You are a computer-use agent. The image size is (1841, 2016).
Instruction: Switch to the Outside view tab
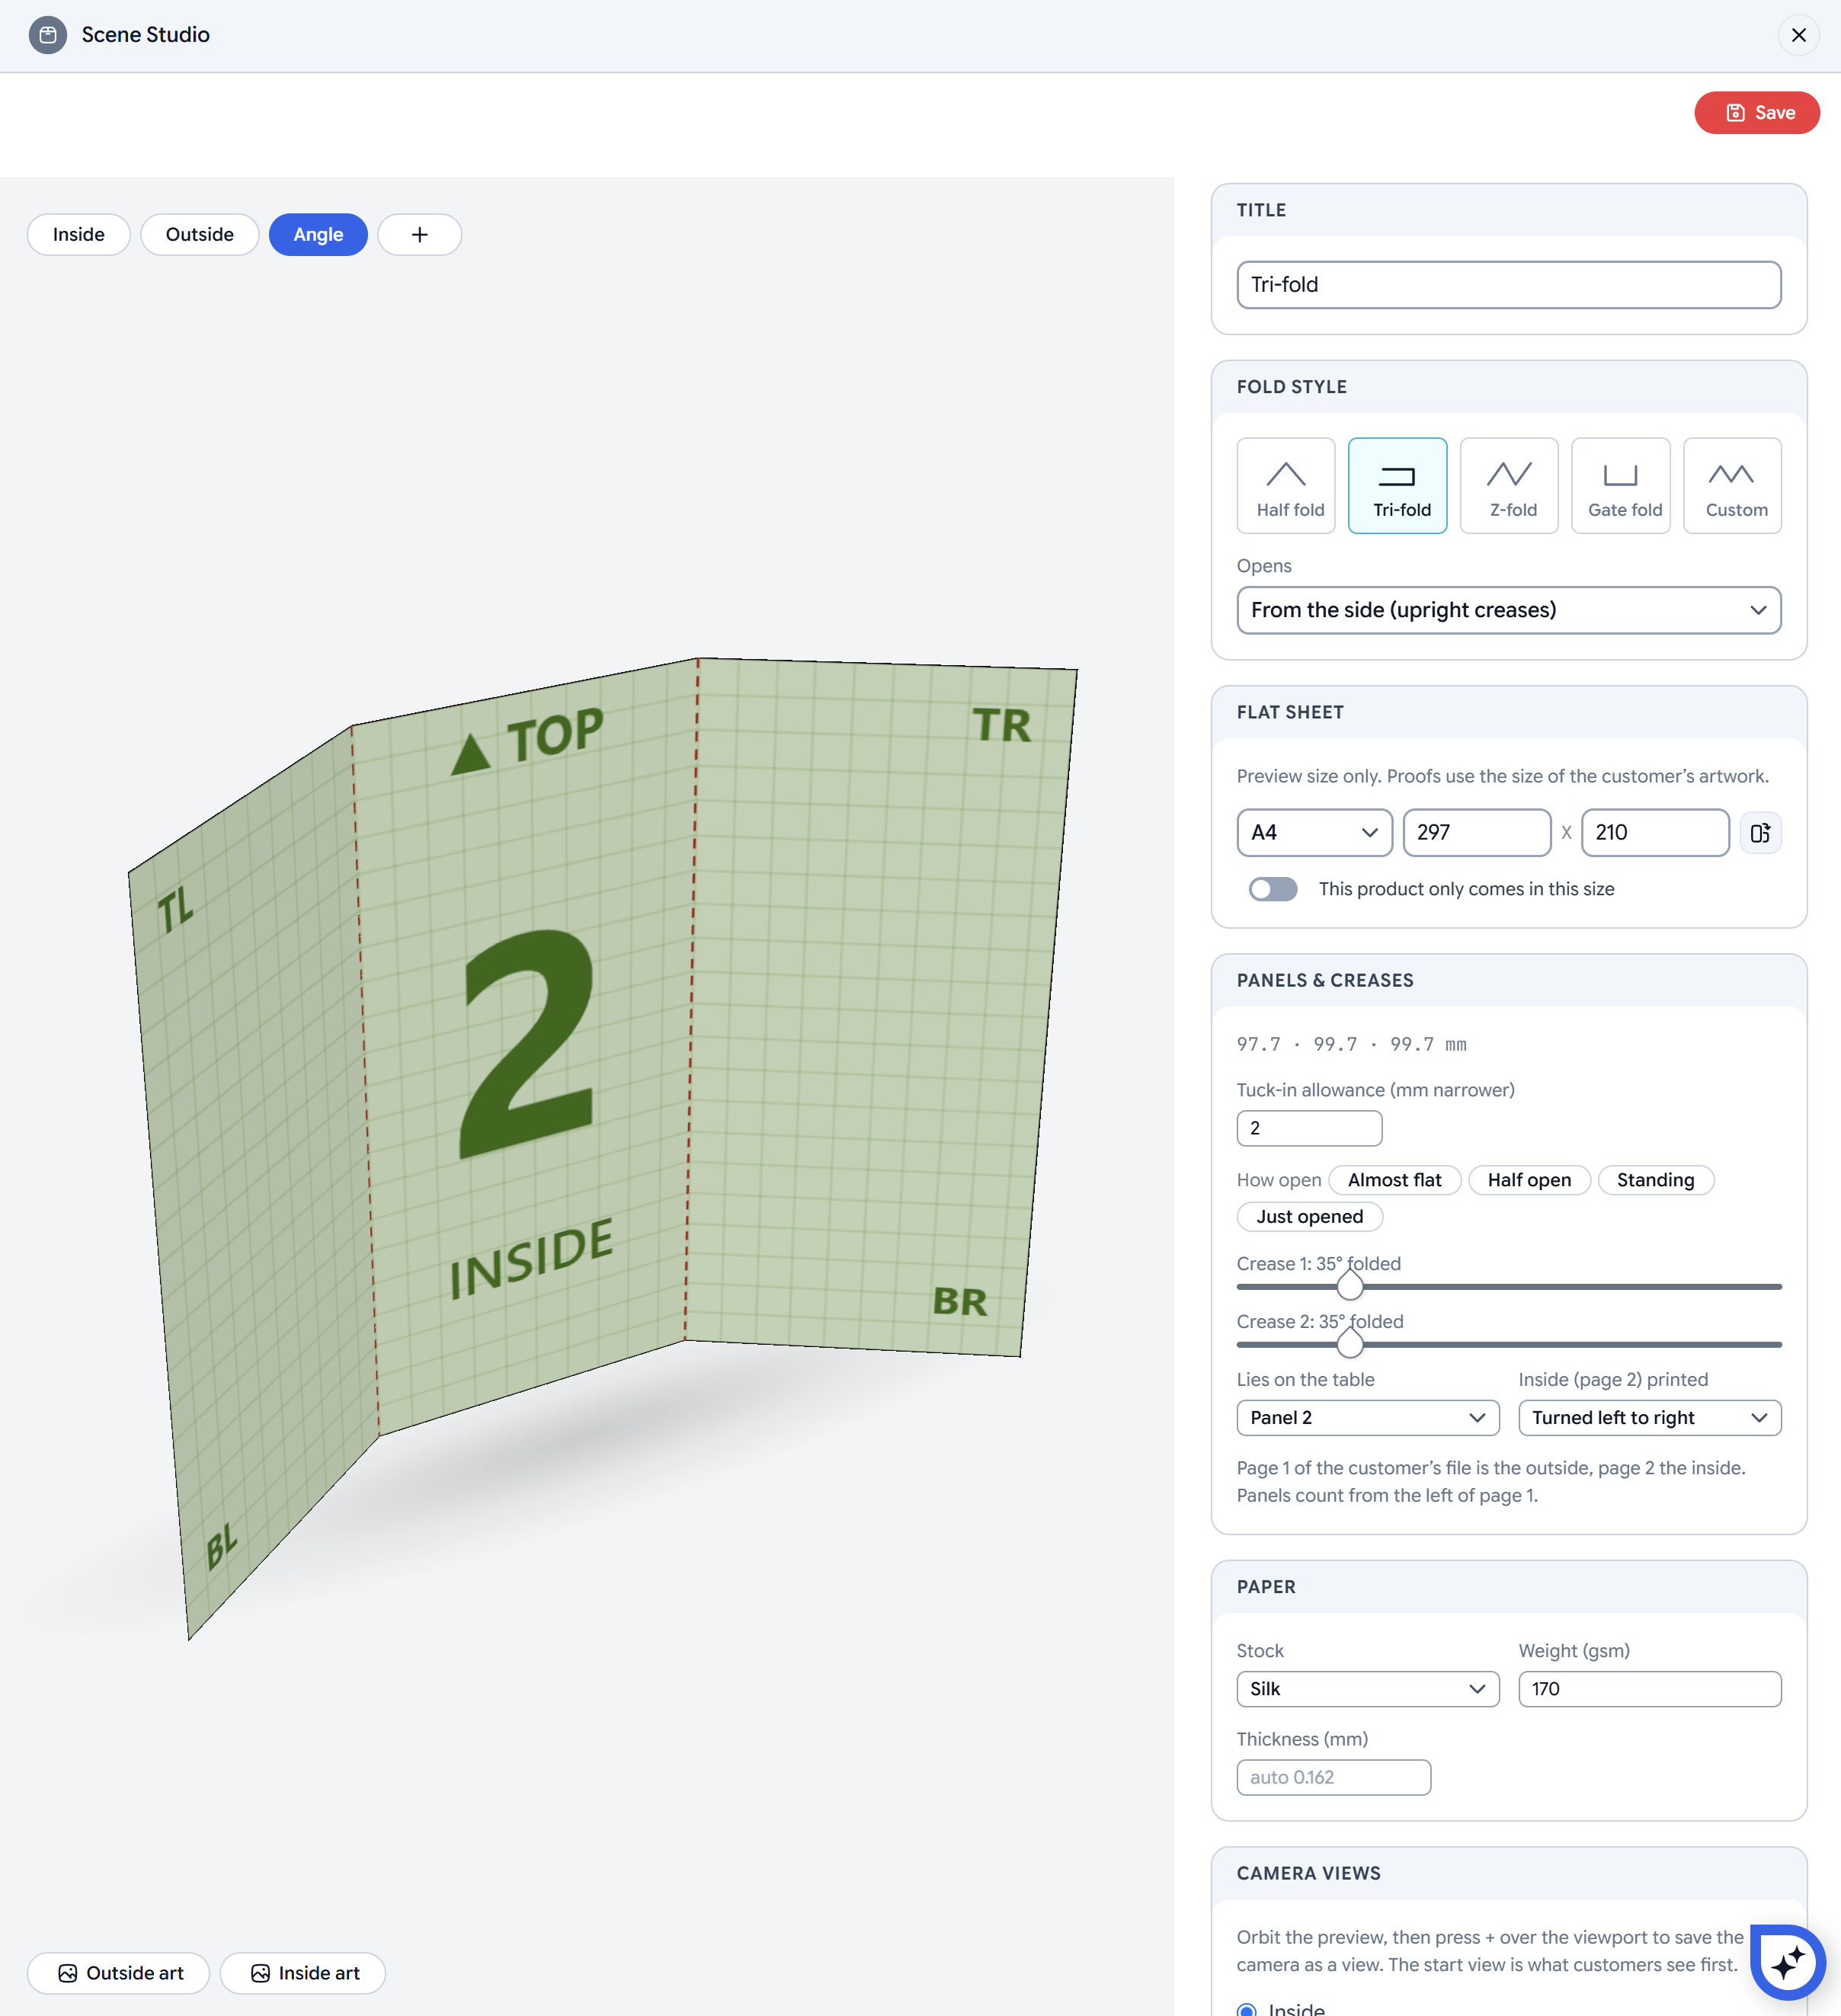(x=200, y=235)
